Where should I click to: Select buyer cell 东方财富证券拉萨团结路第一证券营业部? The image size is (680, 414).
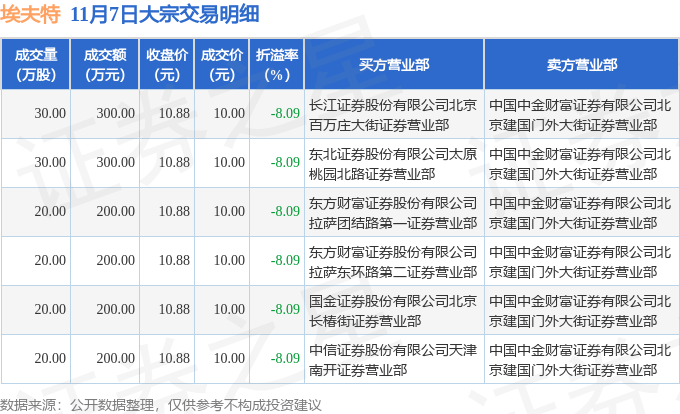coord(393,213)
